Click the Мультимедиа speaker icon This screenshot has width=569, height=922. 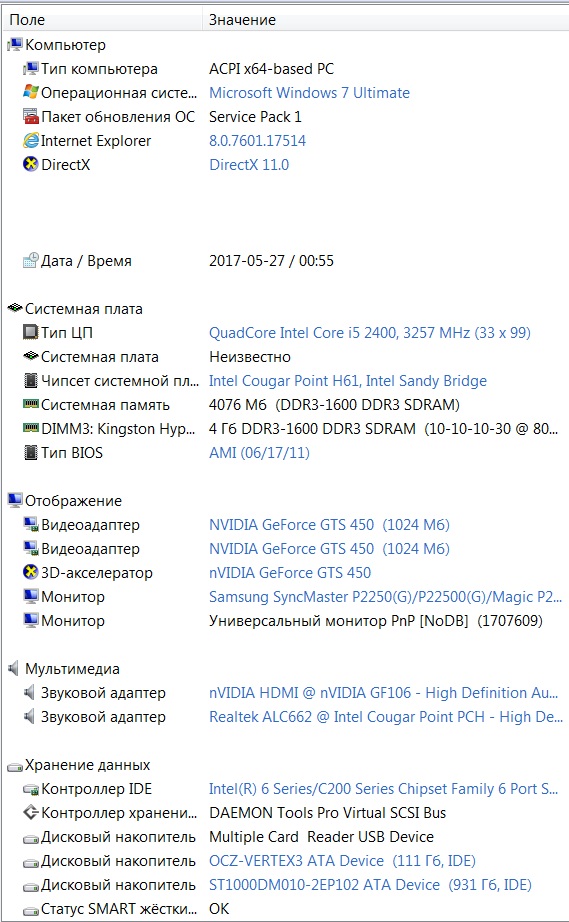(14, 669)
